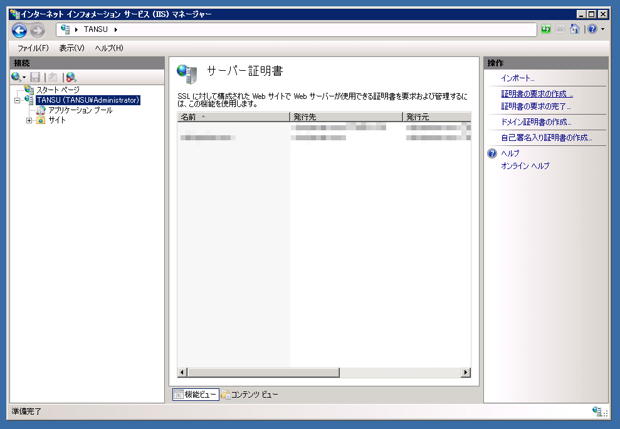This screenshot has height=429, width=620.
Task: Click the globe Connect icon in the 接続 toolbar
Action: click(16, 77)
